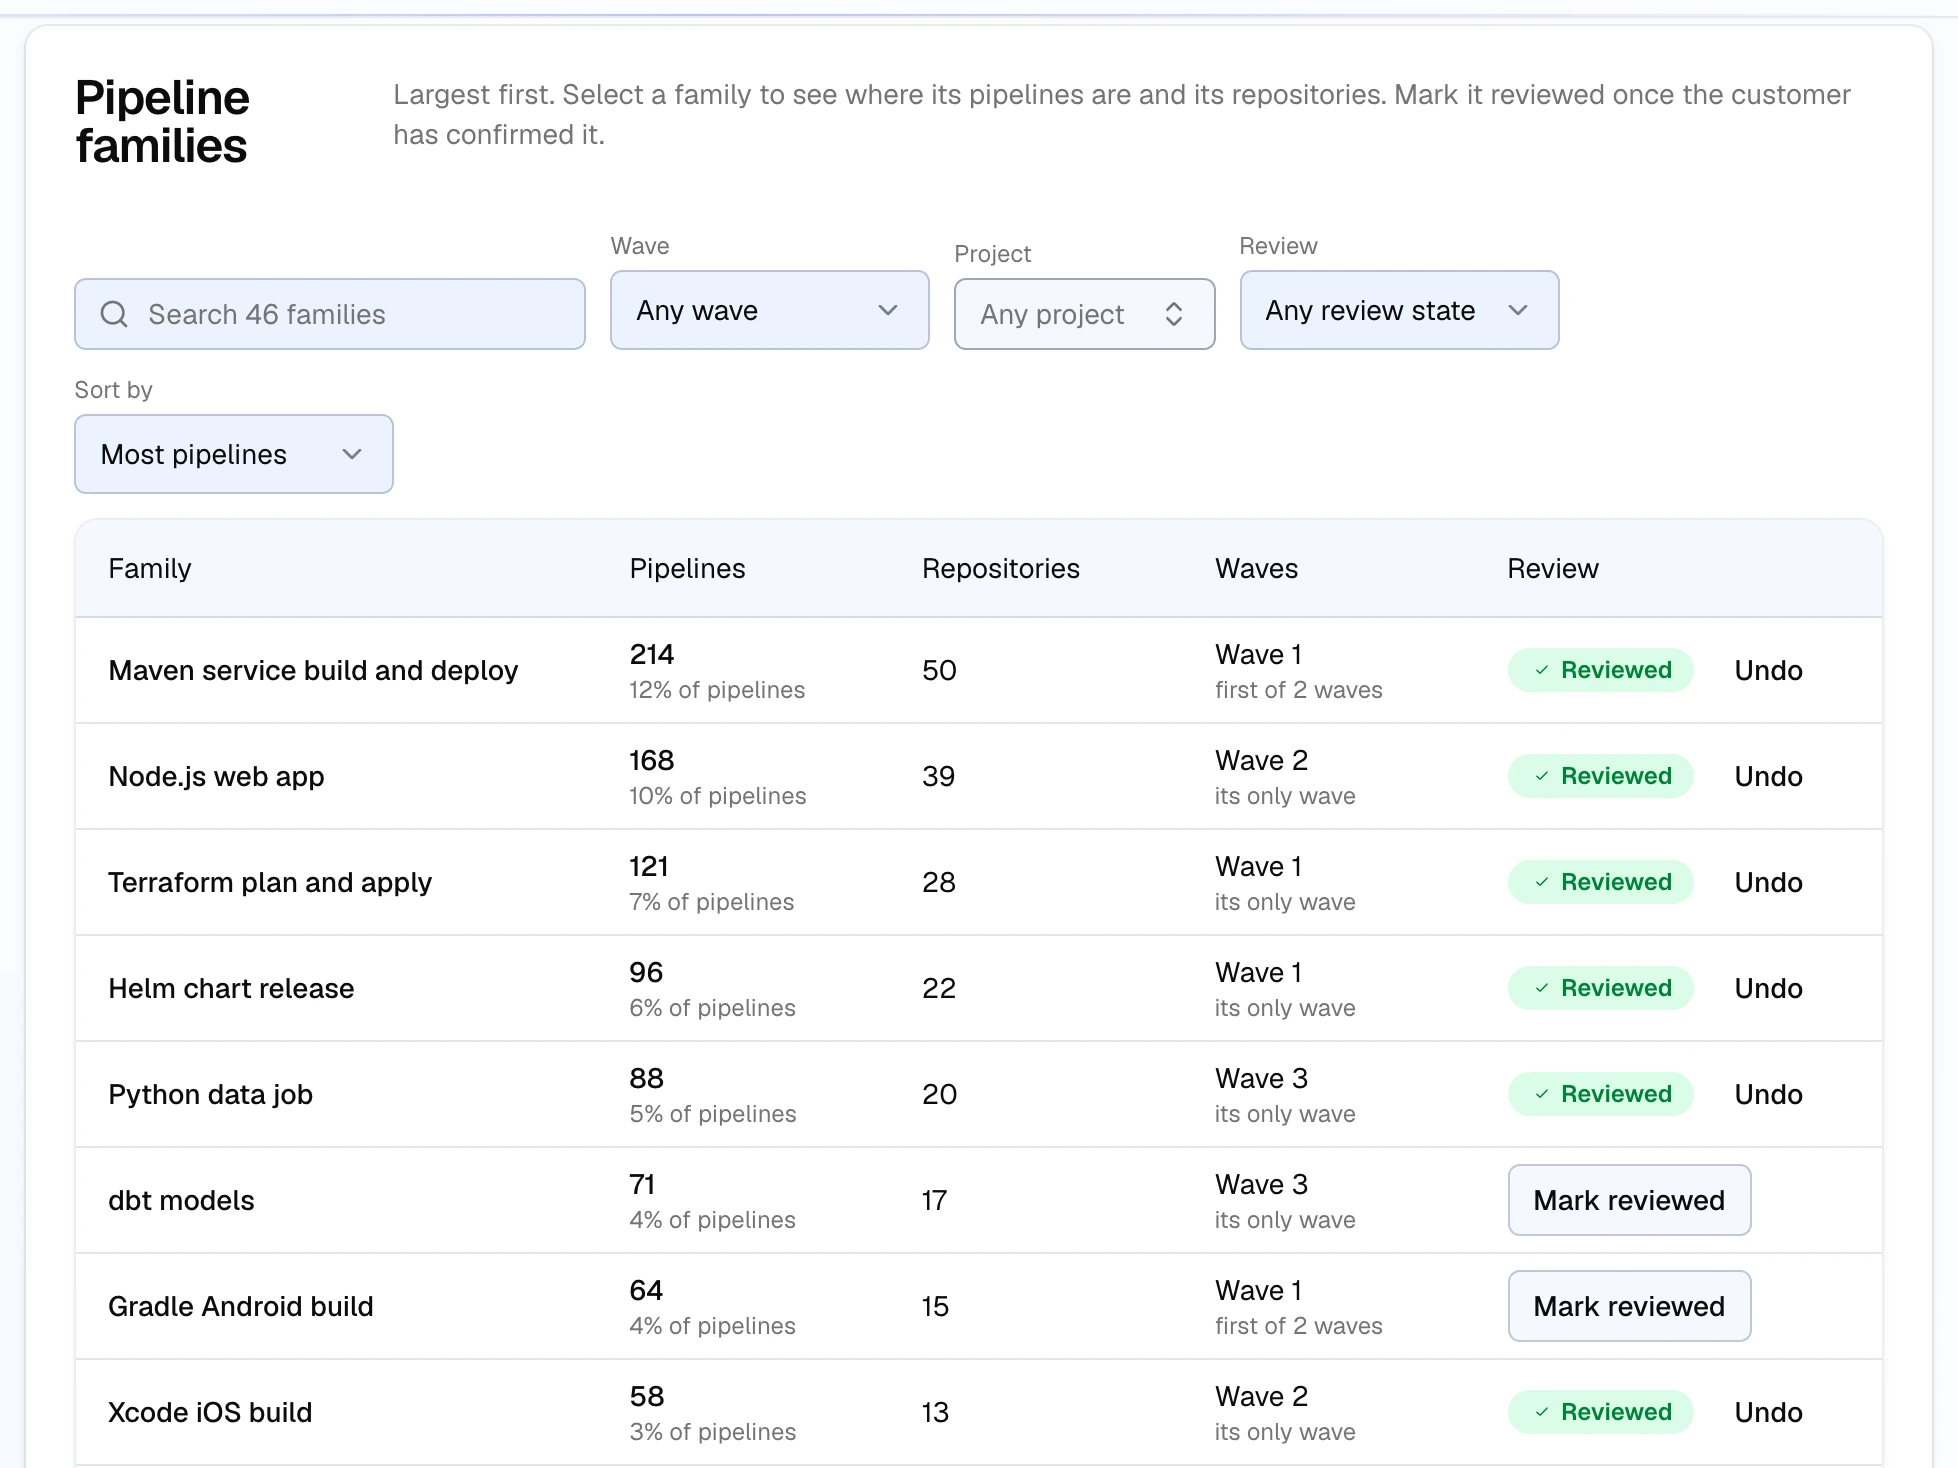
Task: Click the 168 pipelines count
Action: point(652,760)
